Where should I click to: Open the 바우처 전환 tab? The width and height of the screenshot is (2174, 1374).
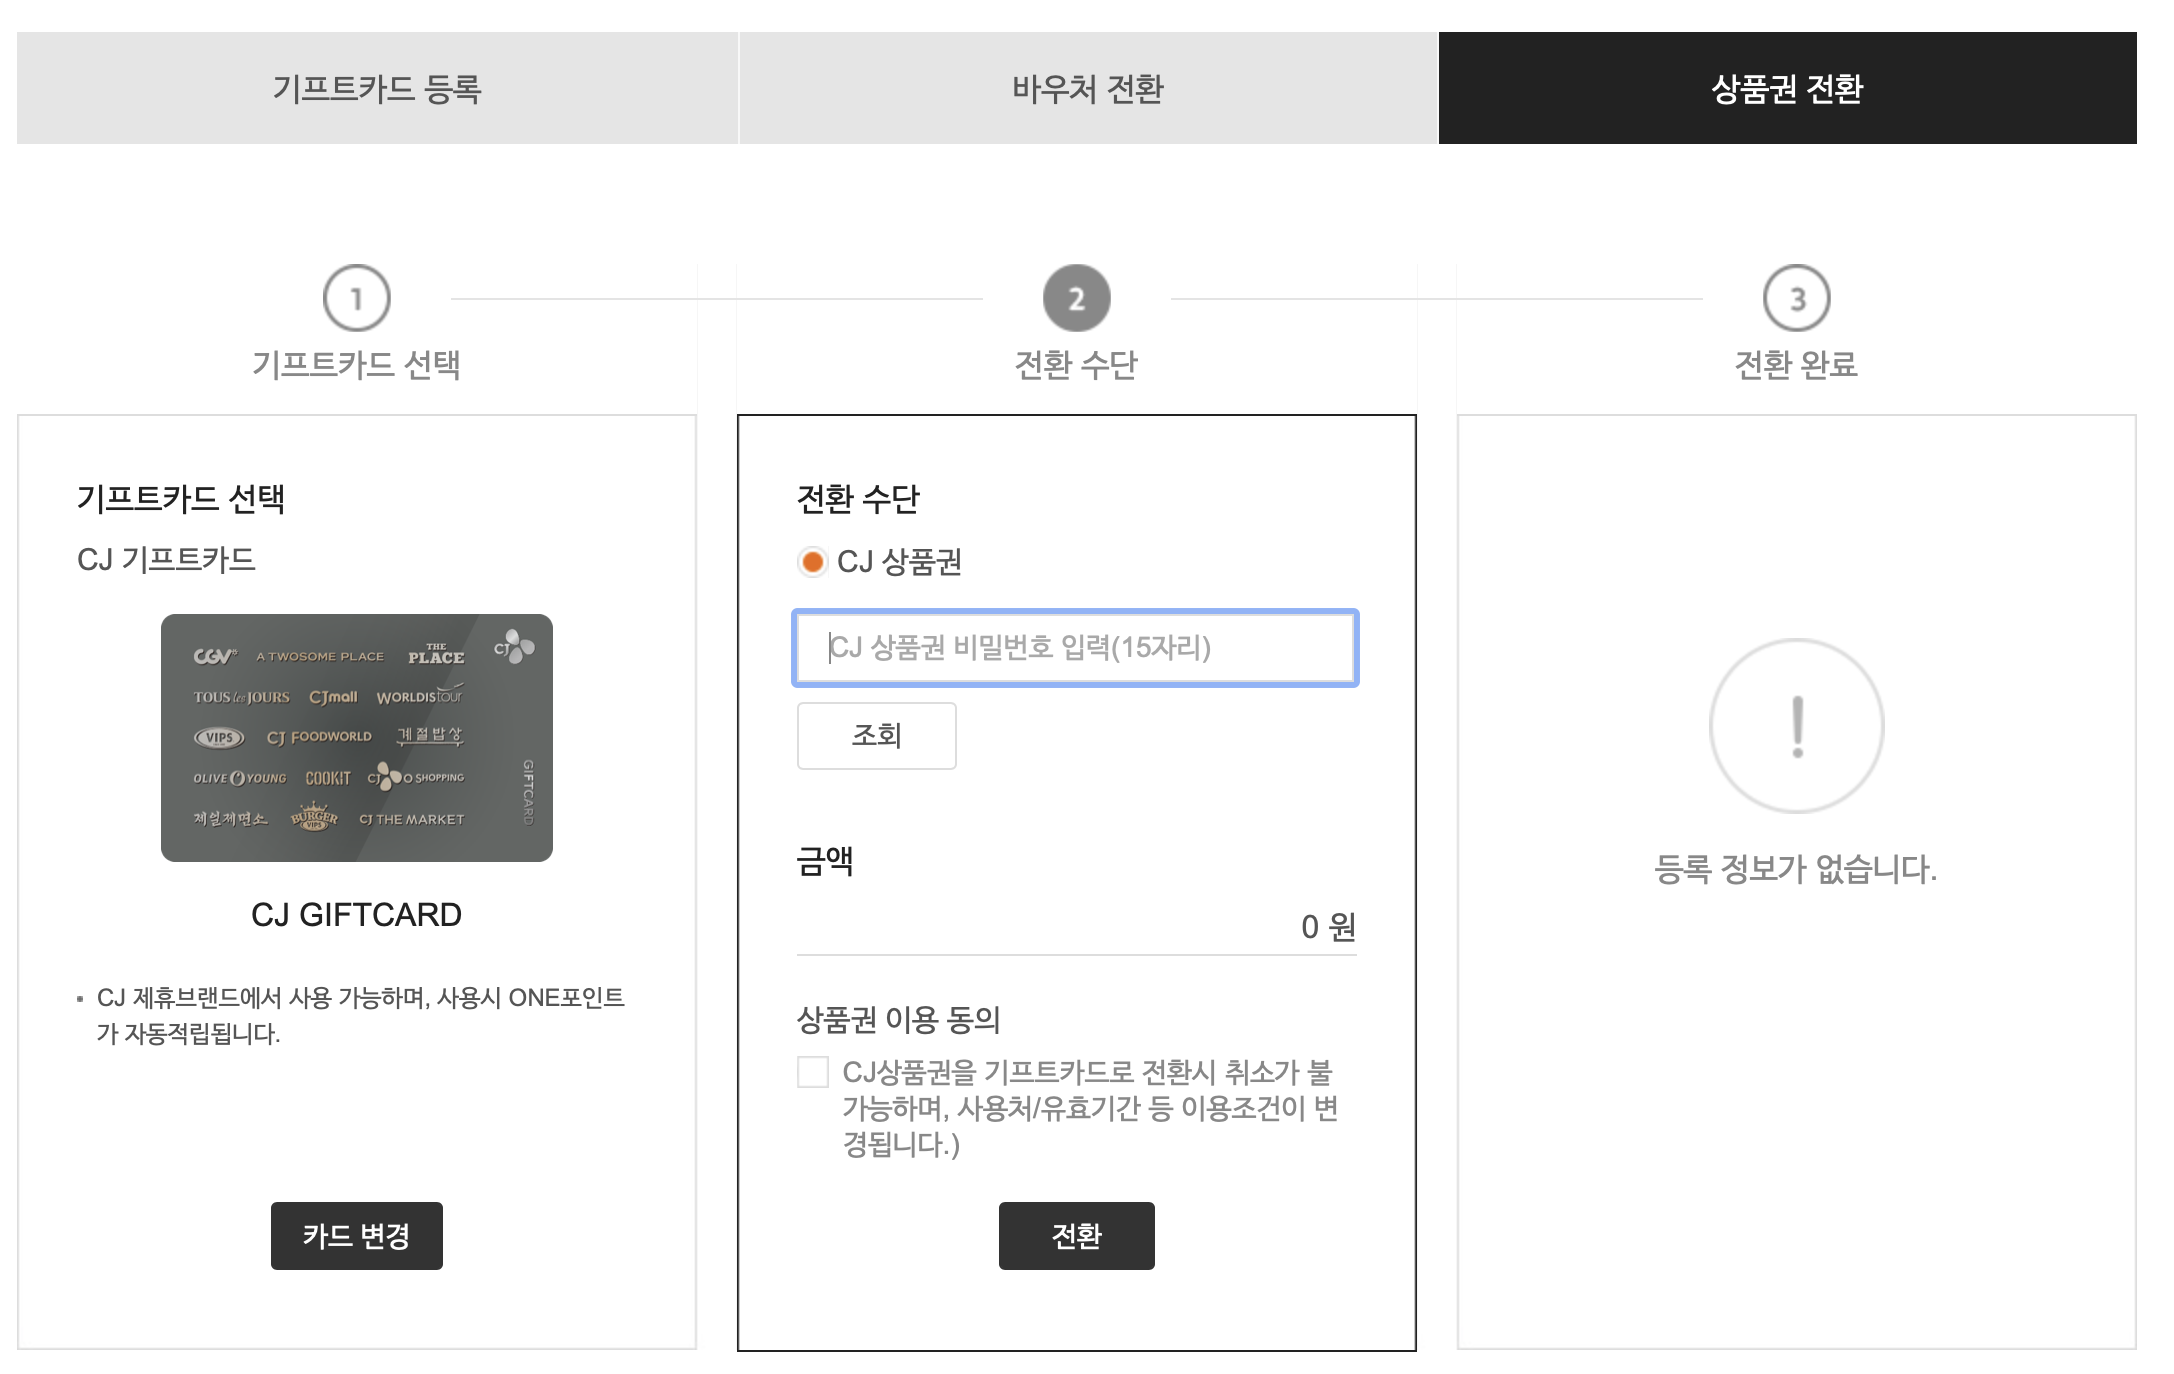coord(1088,88)
